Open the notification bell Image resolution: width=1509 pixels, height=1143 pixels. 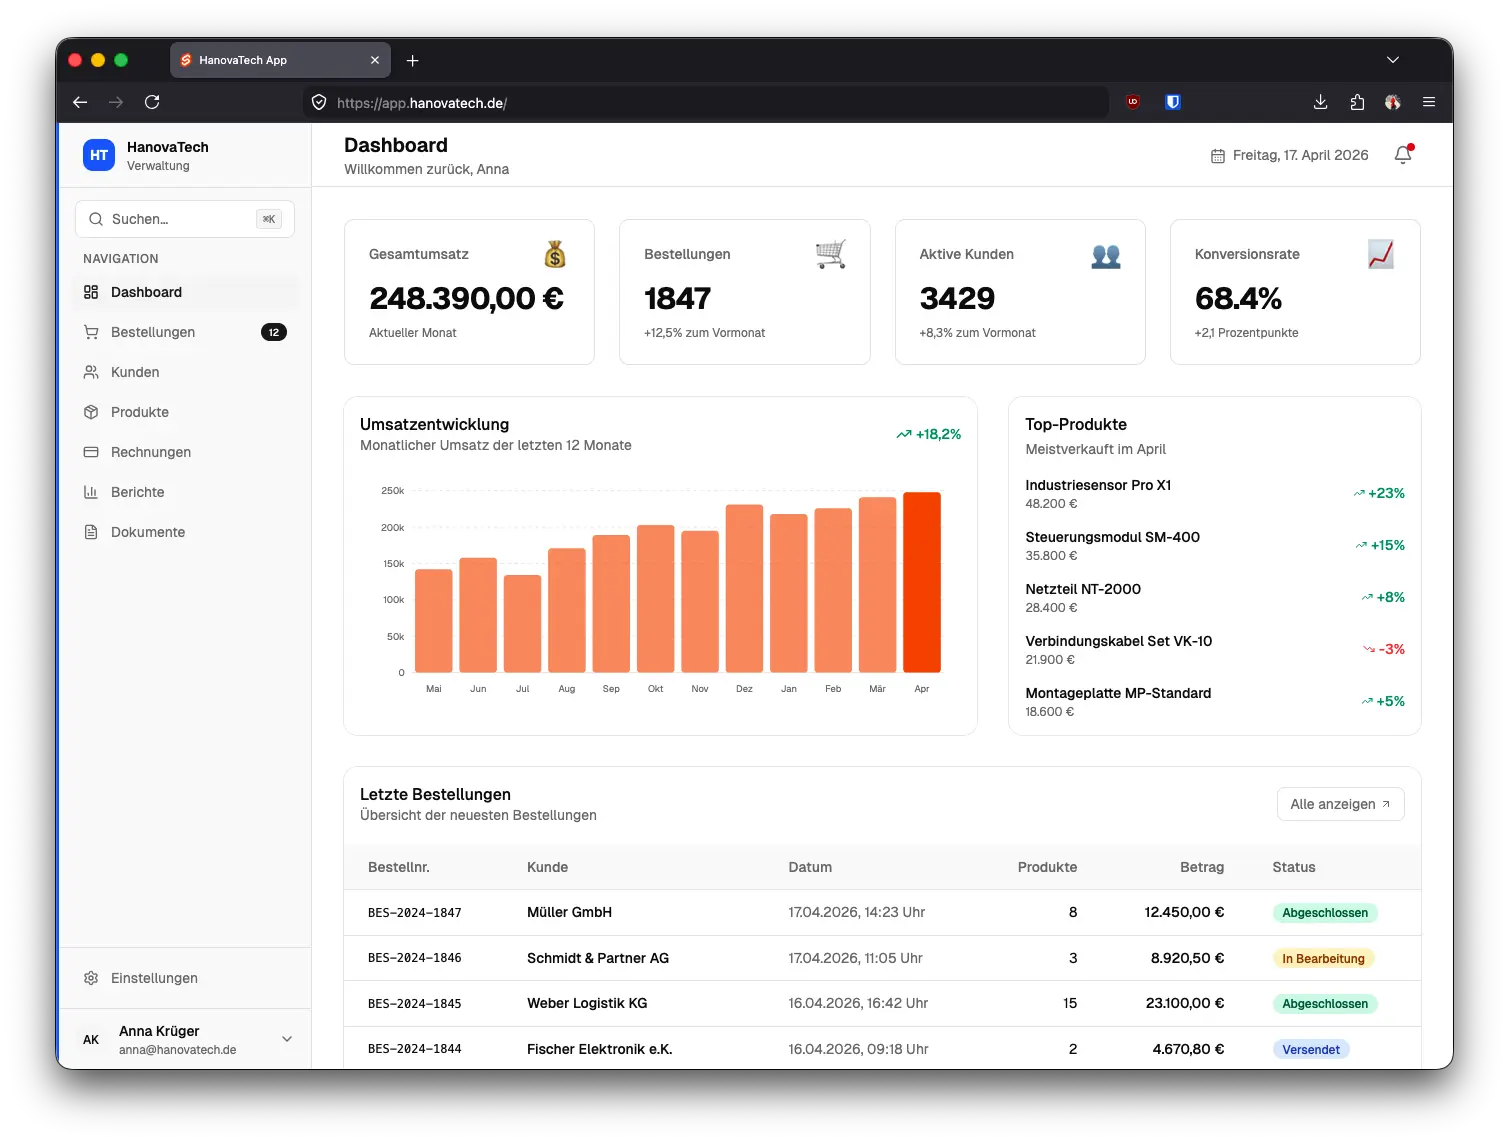click(1402, 155)
